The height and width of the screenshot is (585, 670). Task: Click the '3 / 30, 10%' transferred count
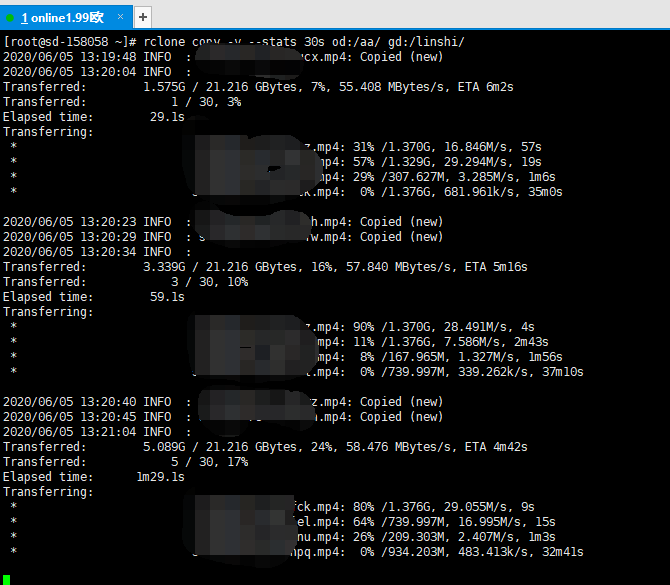(x=209, y=282)
